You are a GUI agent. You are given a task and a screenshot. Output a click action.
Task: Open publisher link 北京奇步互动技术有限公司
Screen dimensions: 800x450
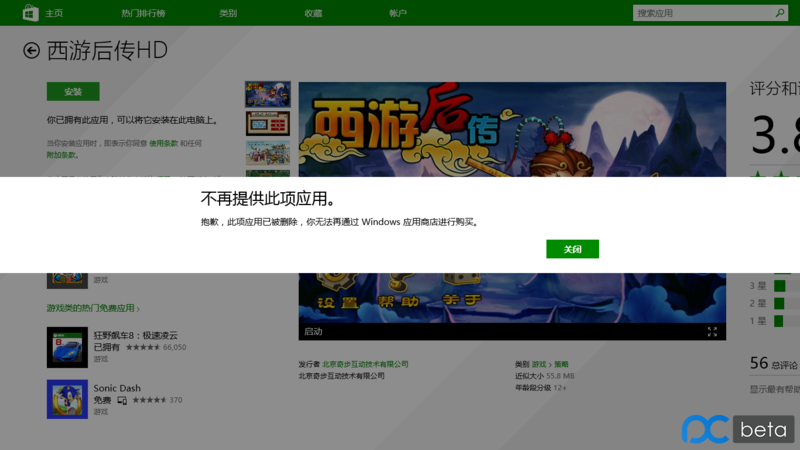365,364
